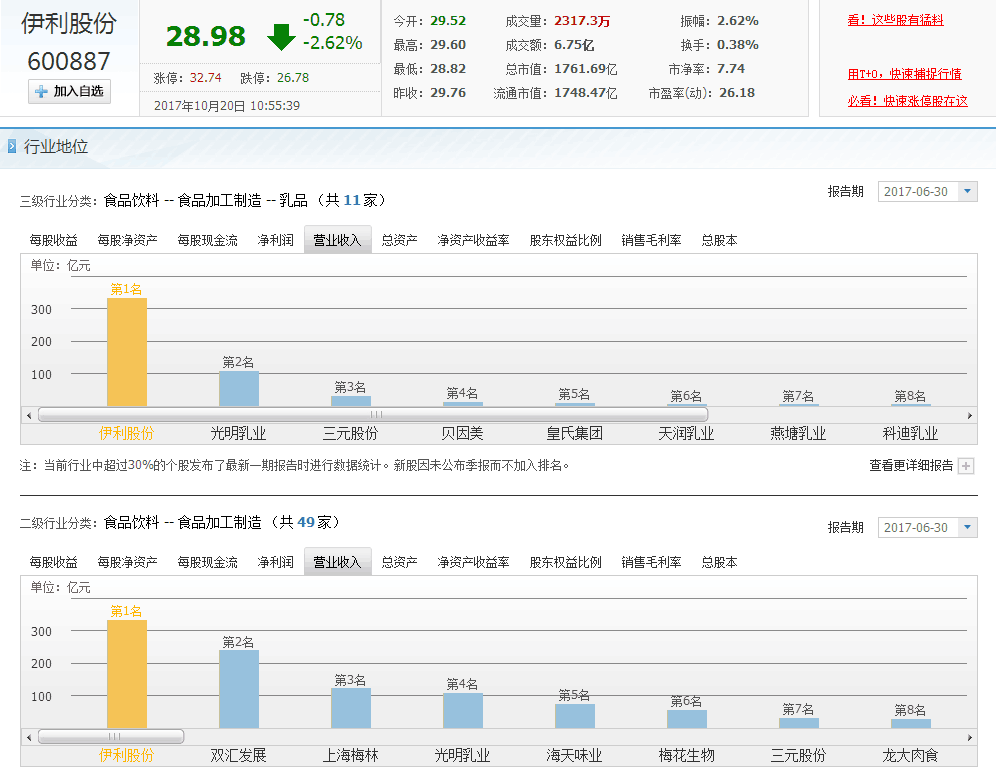Select 每股收益 tab in 食品加工制造 section
Viewport: 996px width, 769px height.
[x=53, y=562]
